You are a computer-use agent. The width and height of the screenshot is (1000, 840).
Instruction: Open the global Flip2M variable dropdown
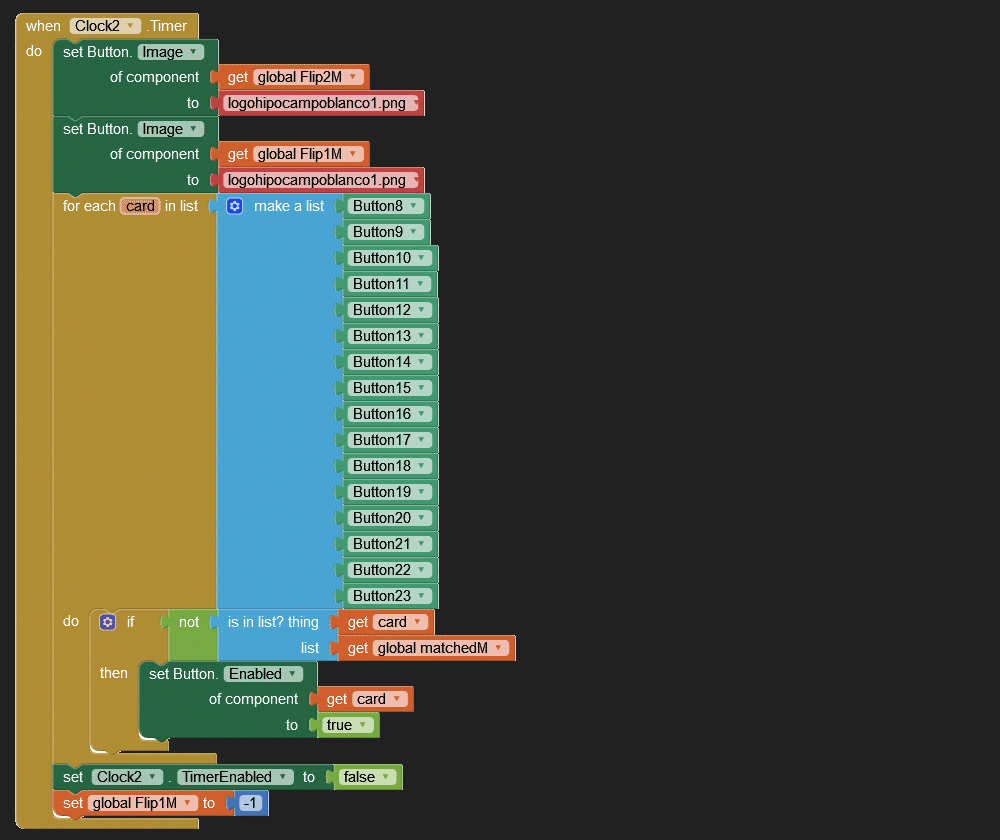pos(352,77)
